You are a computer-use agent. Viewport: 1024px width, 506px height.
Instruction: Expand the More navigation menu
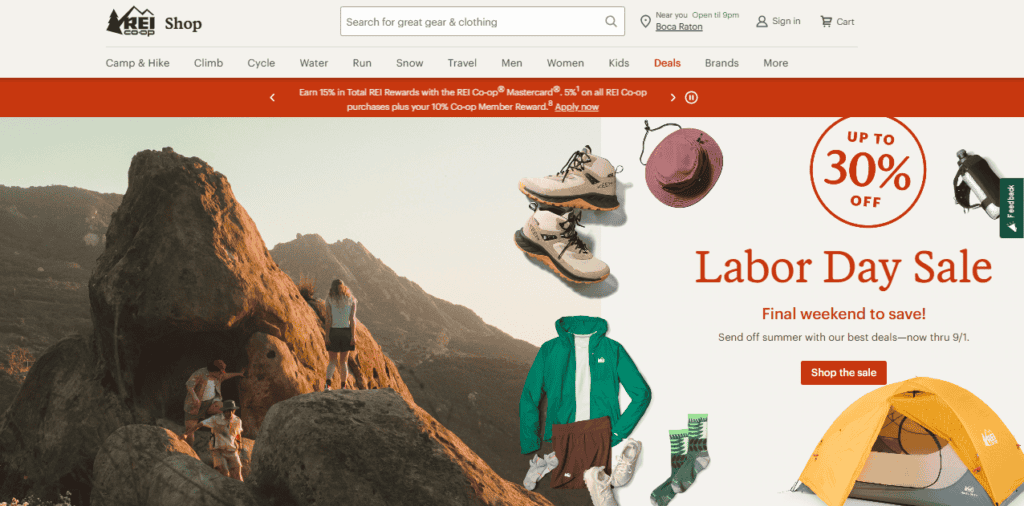(776, 63)
